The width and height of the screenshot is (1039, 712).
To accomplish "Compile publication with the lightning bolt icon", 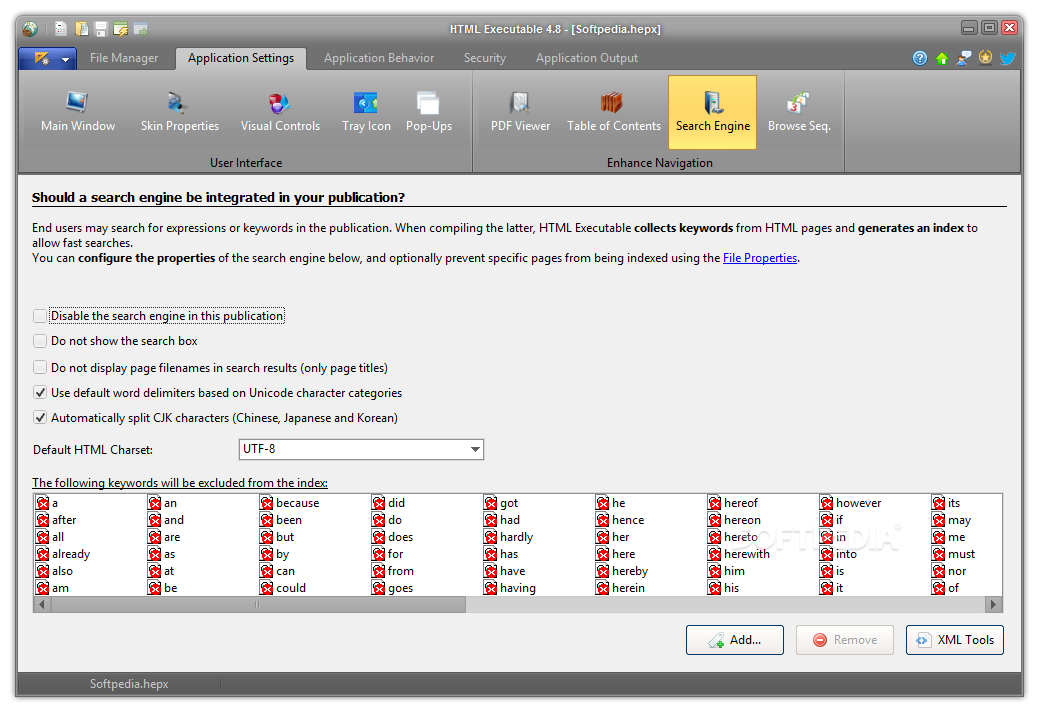I will 121,29.
